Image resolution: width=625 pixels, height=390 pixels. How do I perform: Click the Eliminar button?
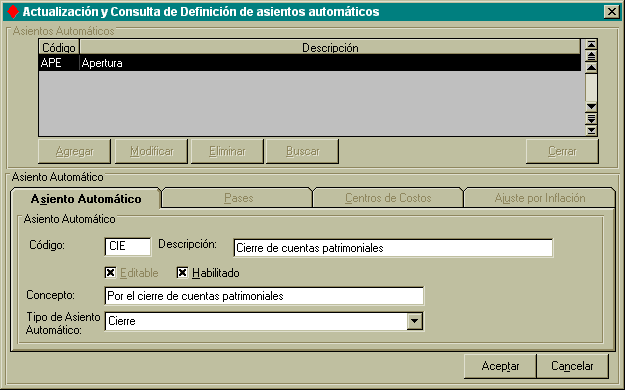pyautogui.click(x=227, y=151)
